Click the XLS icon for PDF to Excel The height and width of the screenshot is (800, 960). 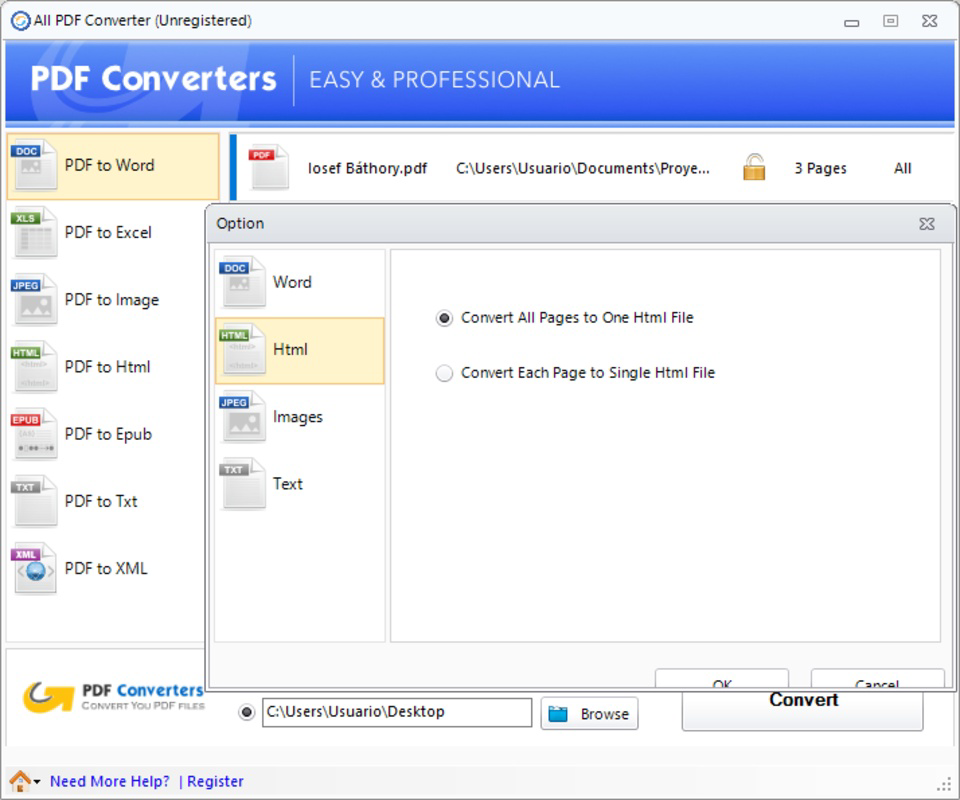pyautogui.click(x=35, y=233)
